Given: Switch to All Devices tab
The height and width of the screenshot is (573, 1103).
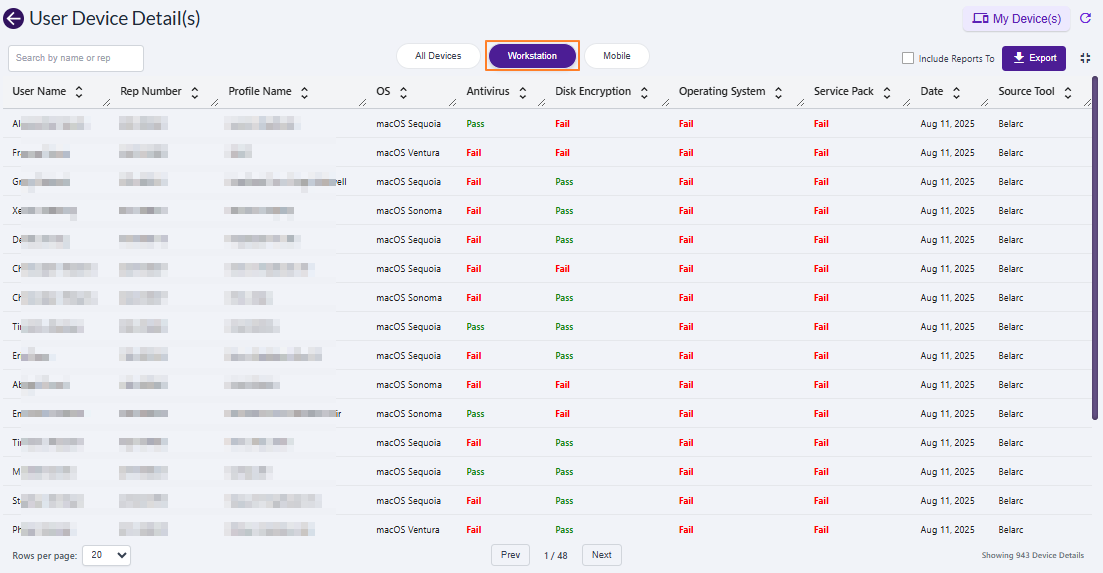Looking at the screenshot, I should [x=438, y=56].
